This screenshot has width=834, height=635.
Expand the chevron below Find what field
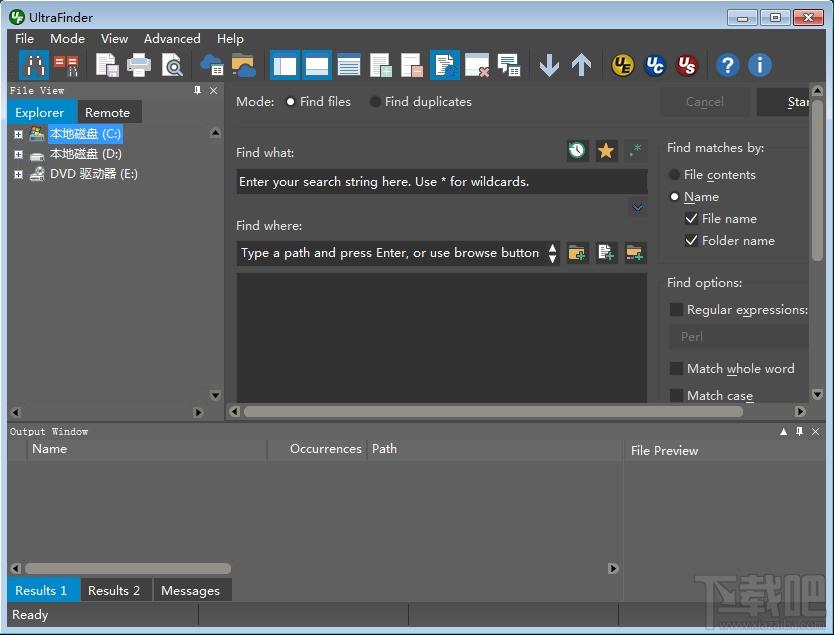[637, 208]
